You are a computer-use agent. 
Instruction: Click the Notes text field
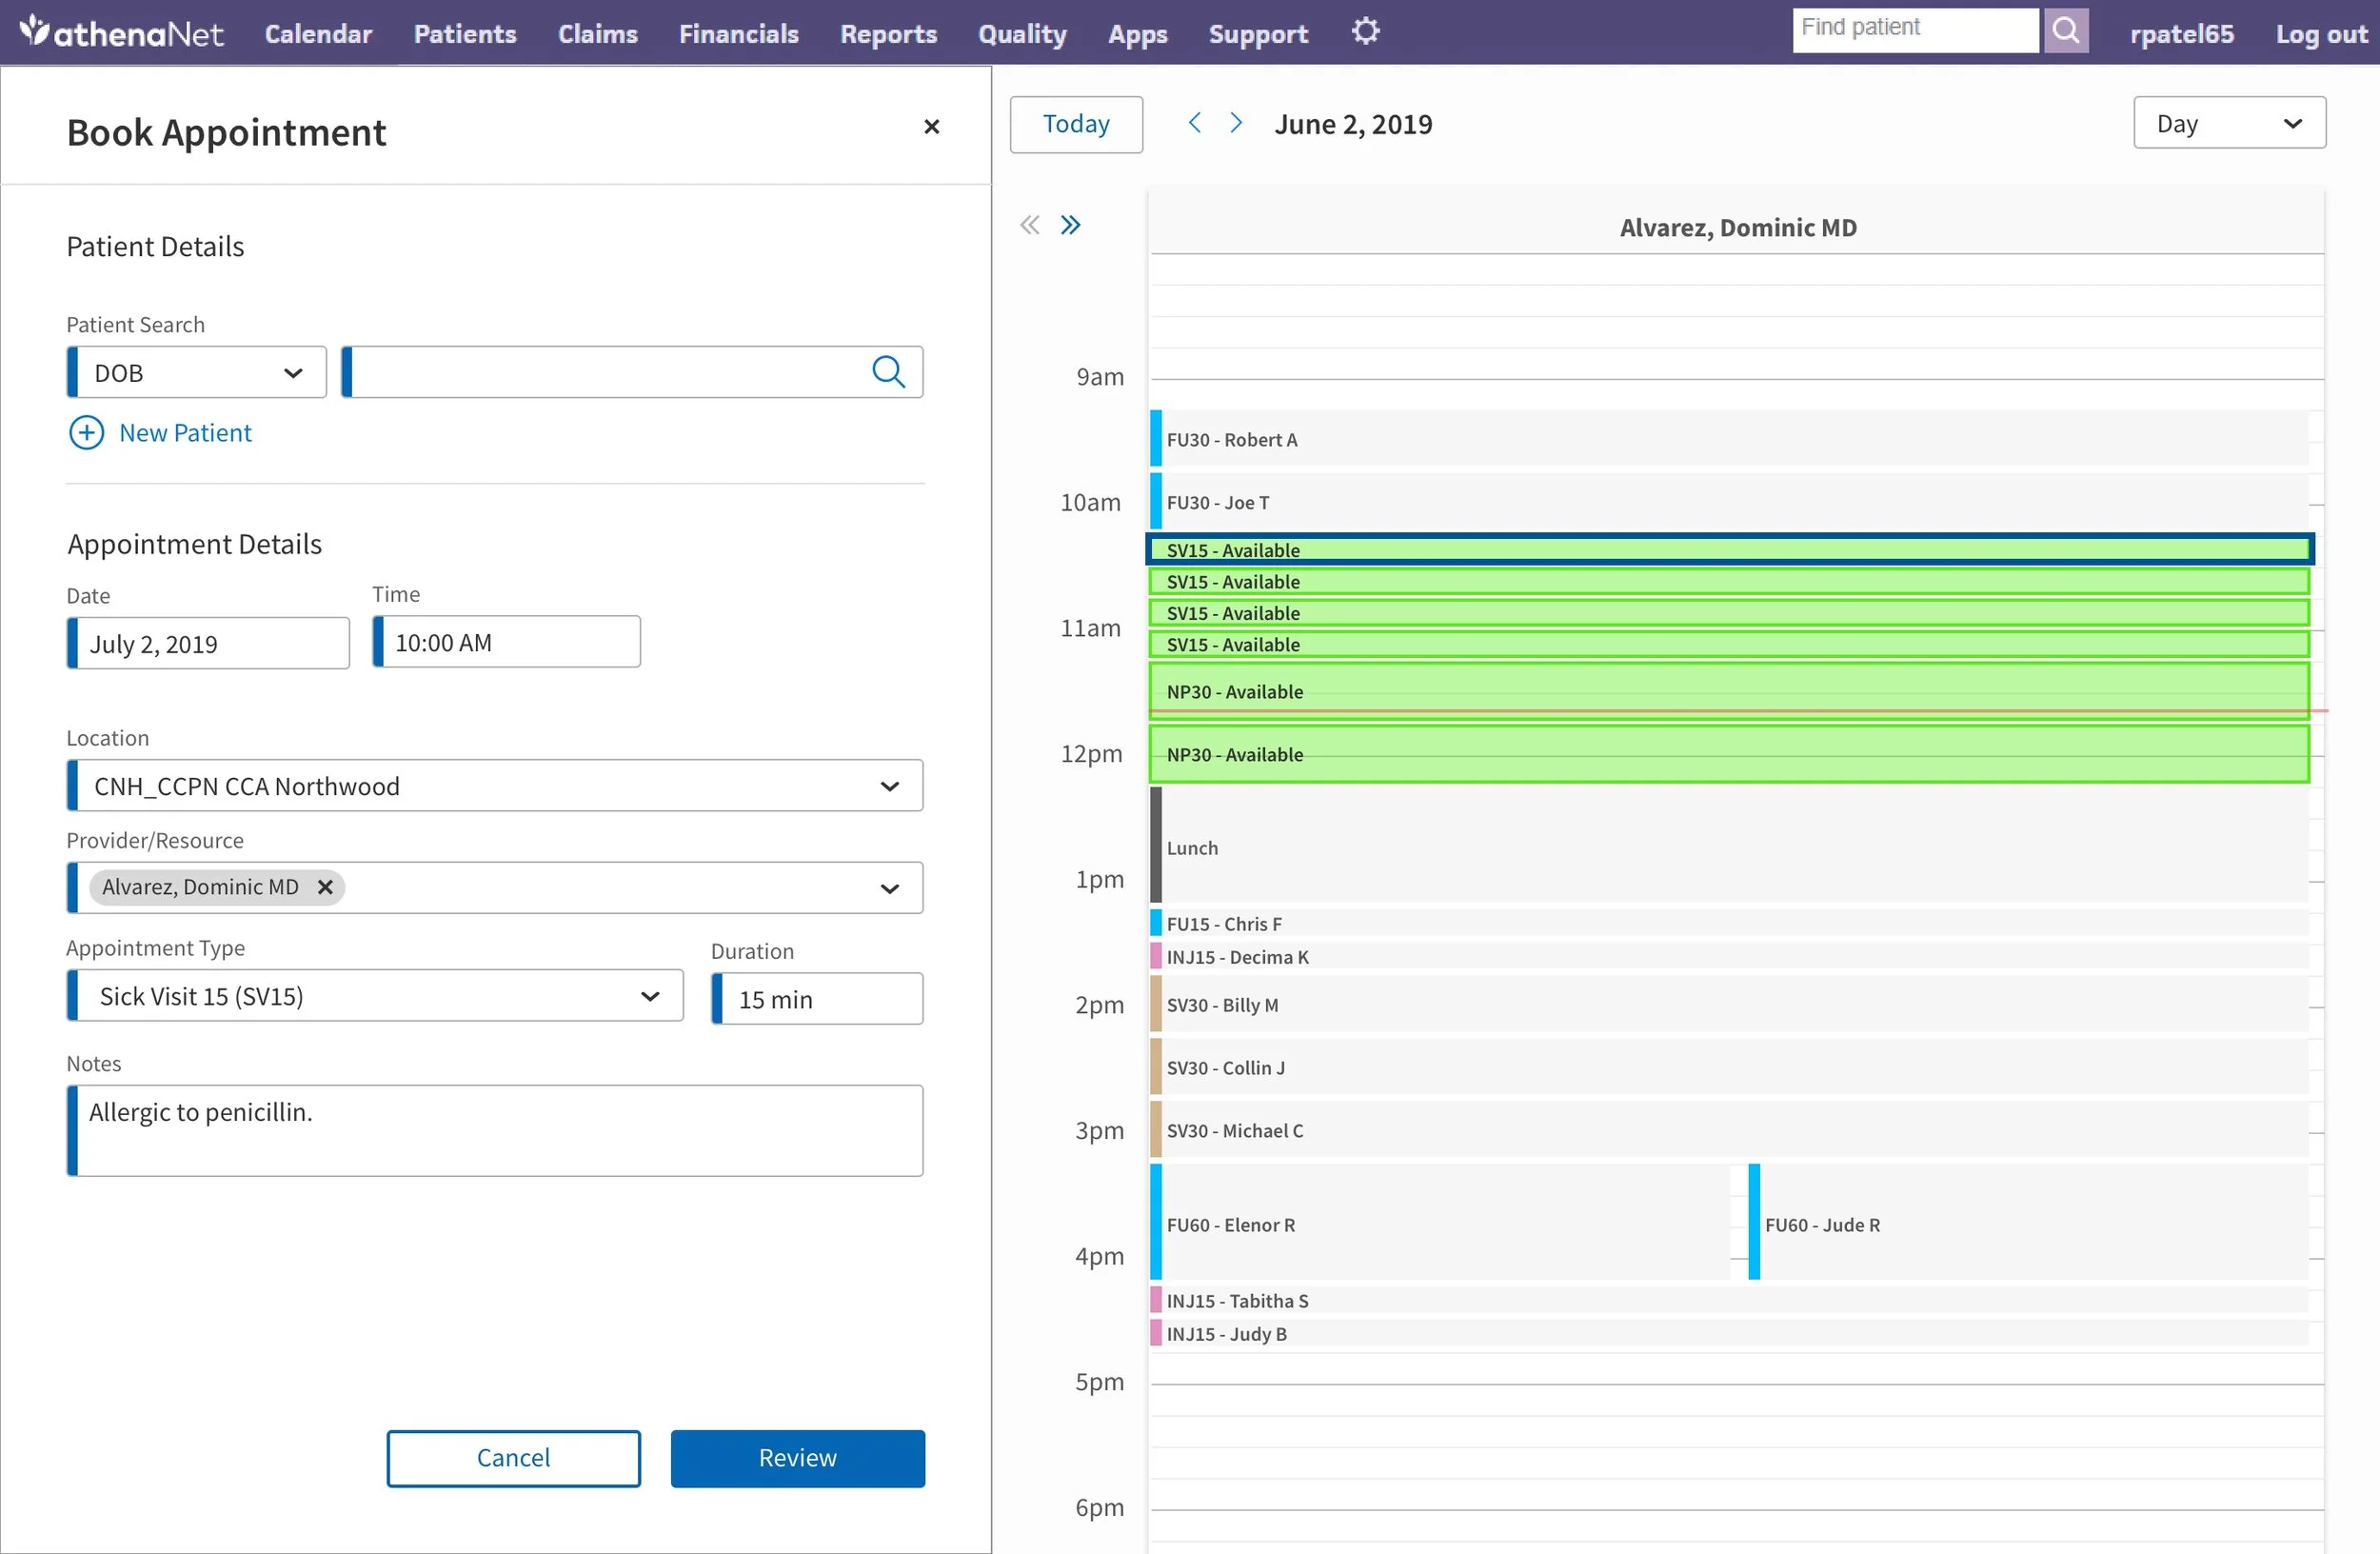point(495,1130)
